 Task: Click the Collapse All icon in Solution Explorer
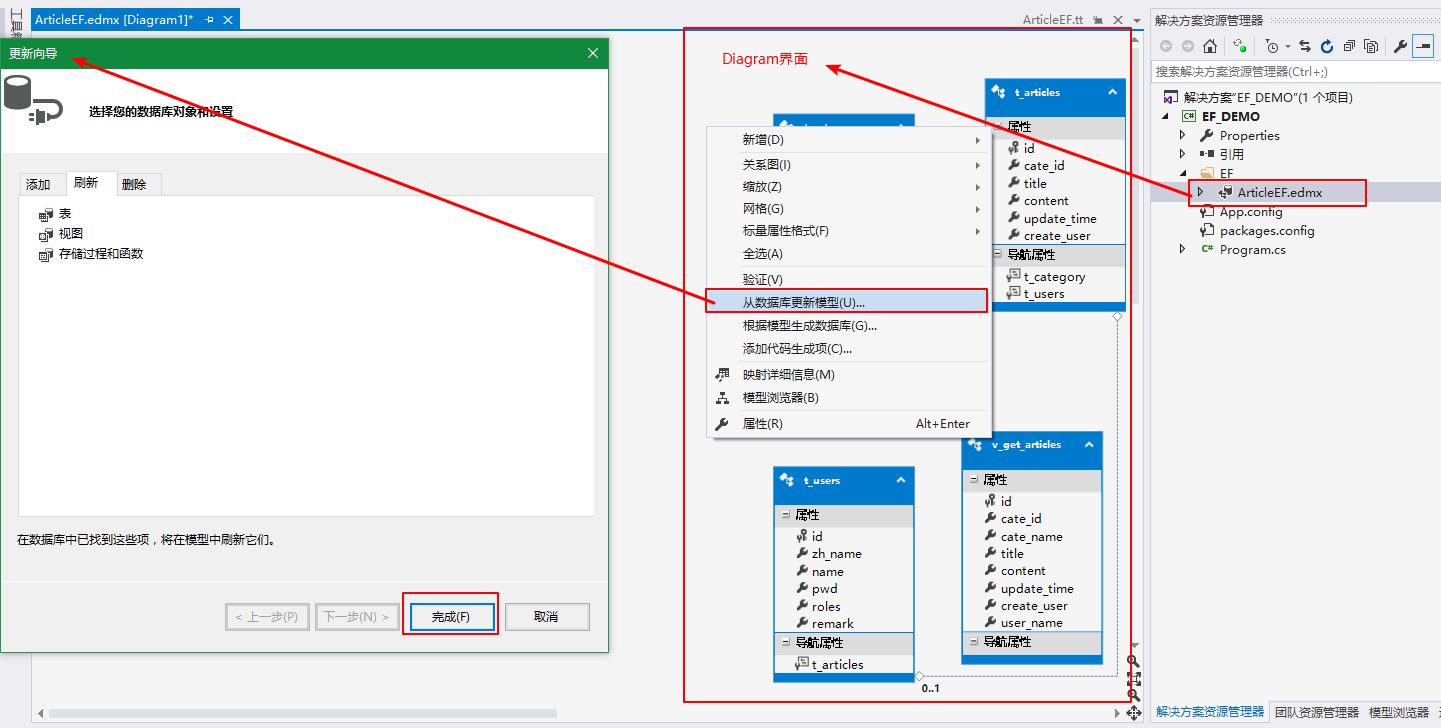[1349, 46]
